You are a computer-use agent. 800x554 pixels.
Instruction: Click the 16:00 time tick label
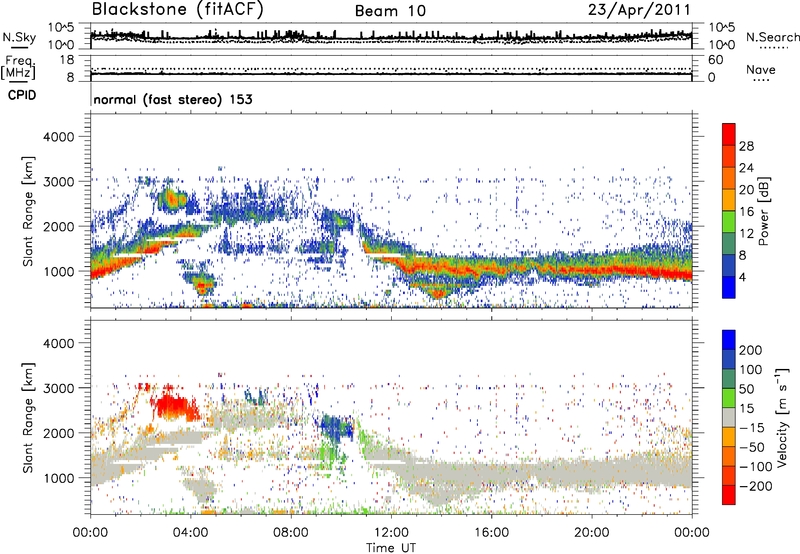click(x=491, y=533)
